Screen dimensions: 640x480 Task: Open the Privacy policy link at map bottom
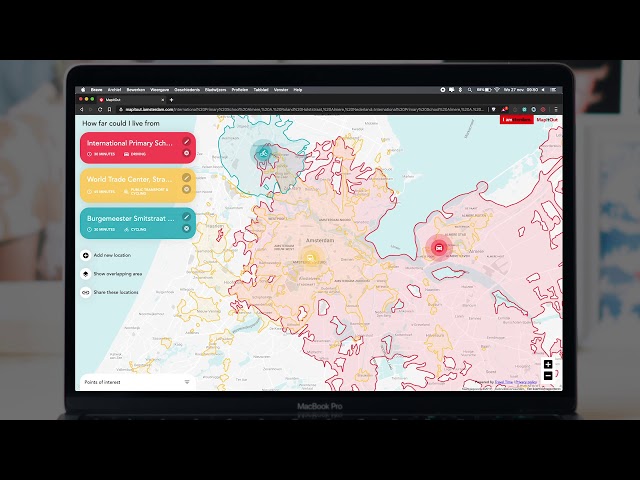point(526,382)
